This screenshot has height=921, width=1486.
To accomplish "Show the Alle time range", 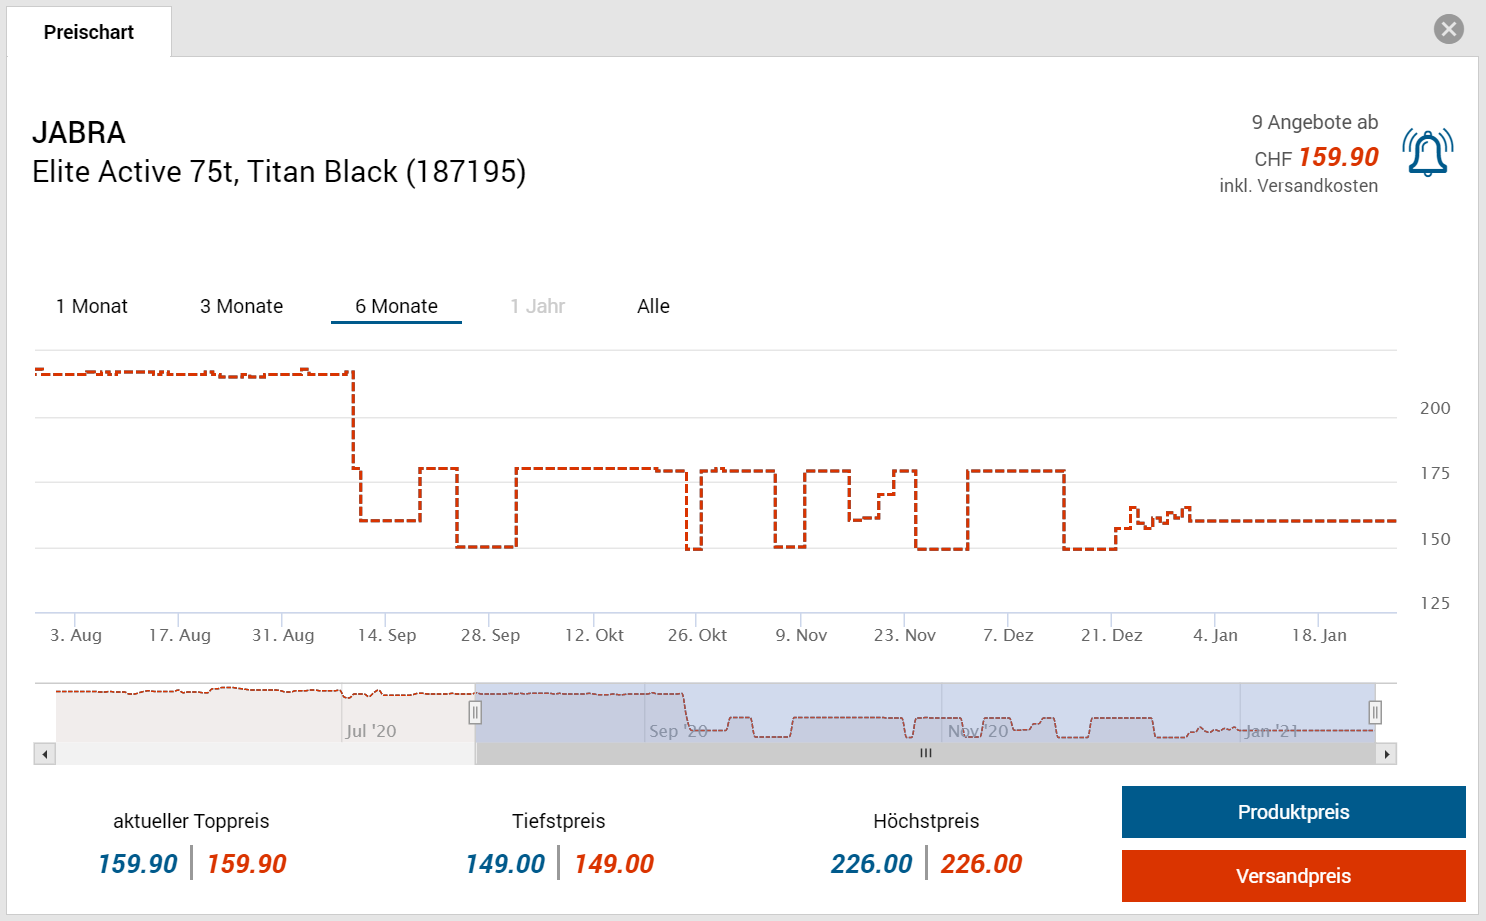I will coord(653,306).
